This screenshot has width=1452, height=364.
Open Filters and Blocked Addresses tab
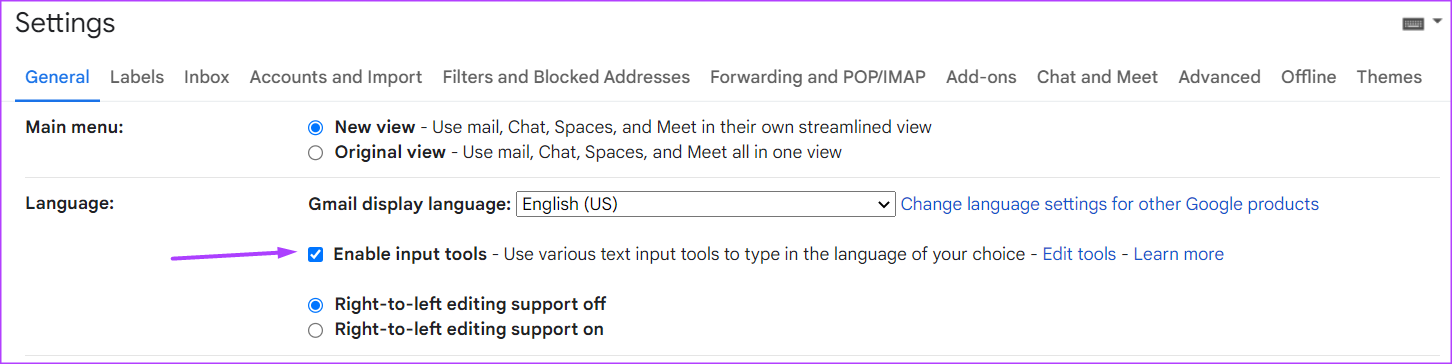[x=566, y=77]
